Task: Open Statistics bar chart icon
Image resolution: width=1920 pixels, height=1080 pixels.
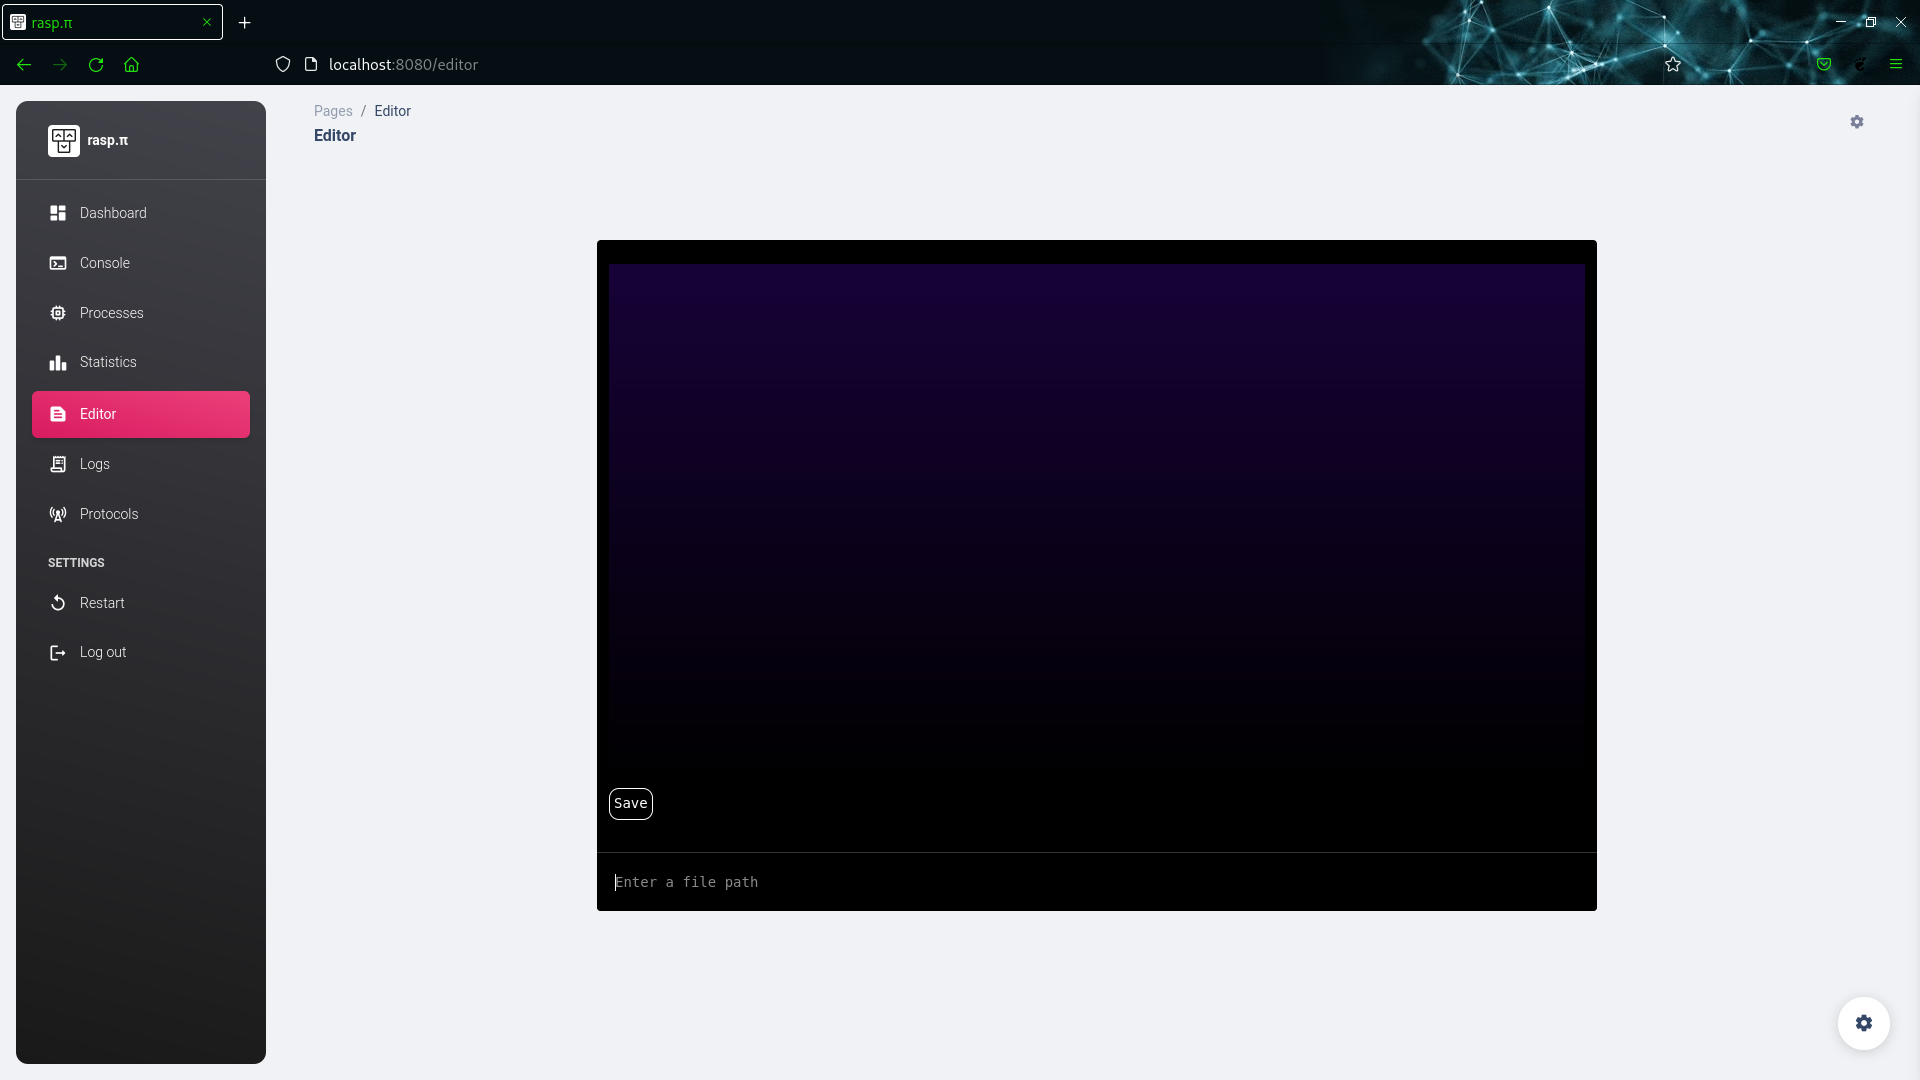Action: [58, 362]
